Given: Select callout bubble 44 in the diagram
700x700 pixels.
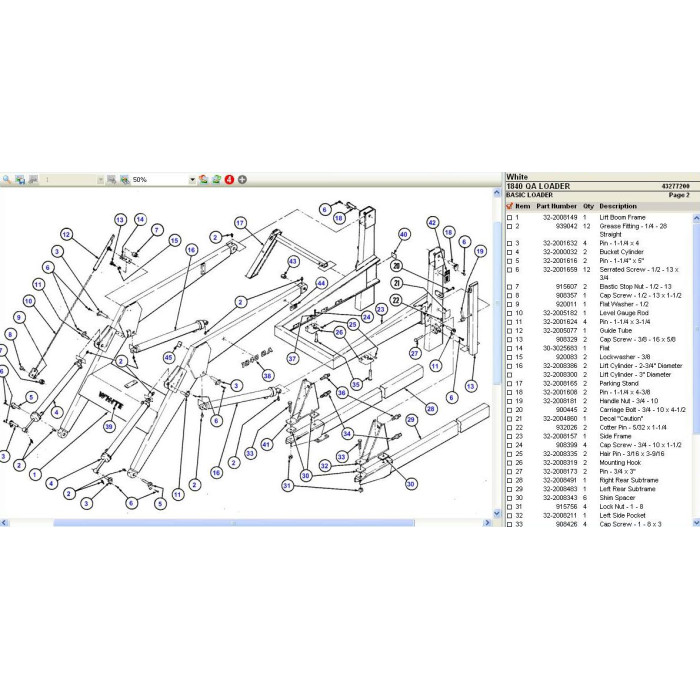Looking at the screenshot, I should point(321,283).
